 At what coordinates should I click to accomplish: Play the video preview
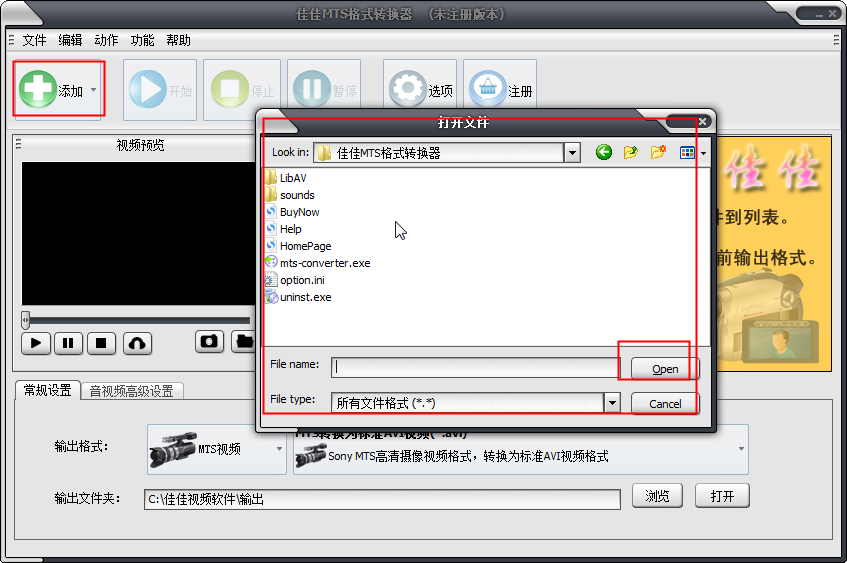36,343
